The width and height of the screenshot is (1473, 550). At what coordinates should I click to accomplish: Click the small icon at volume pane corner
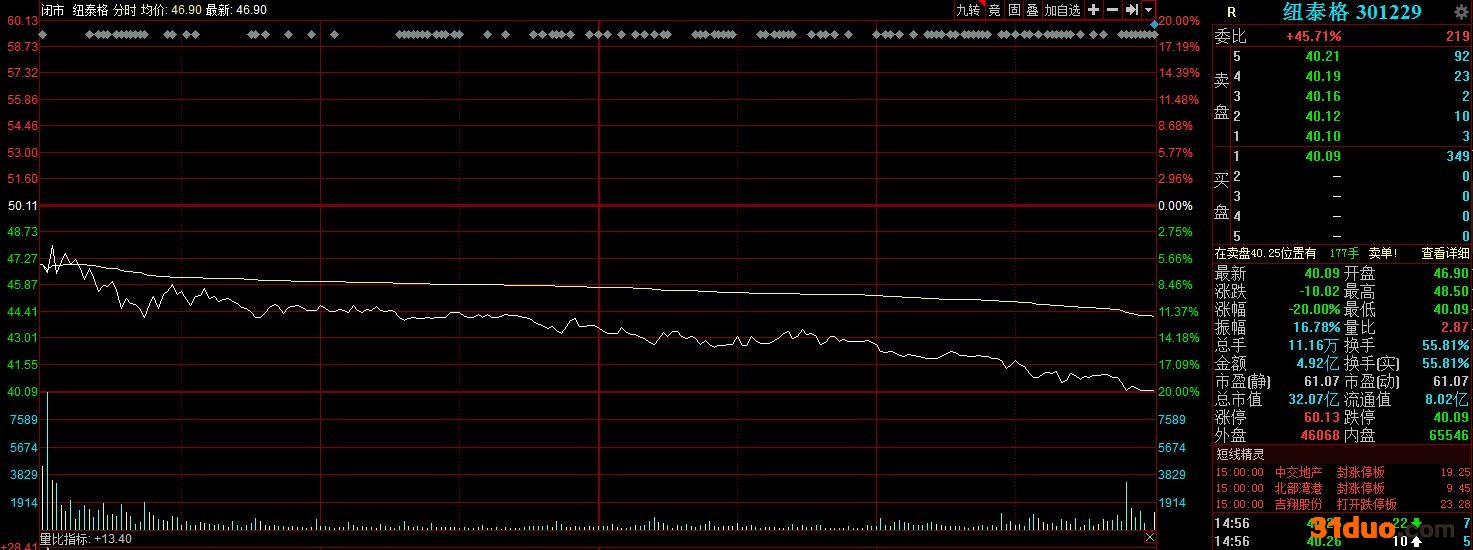click(1150, 538)
